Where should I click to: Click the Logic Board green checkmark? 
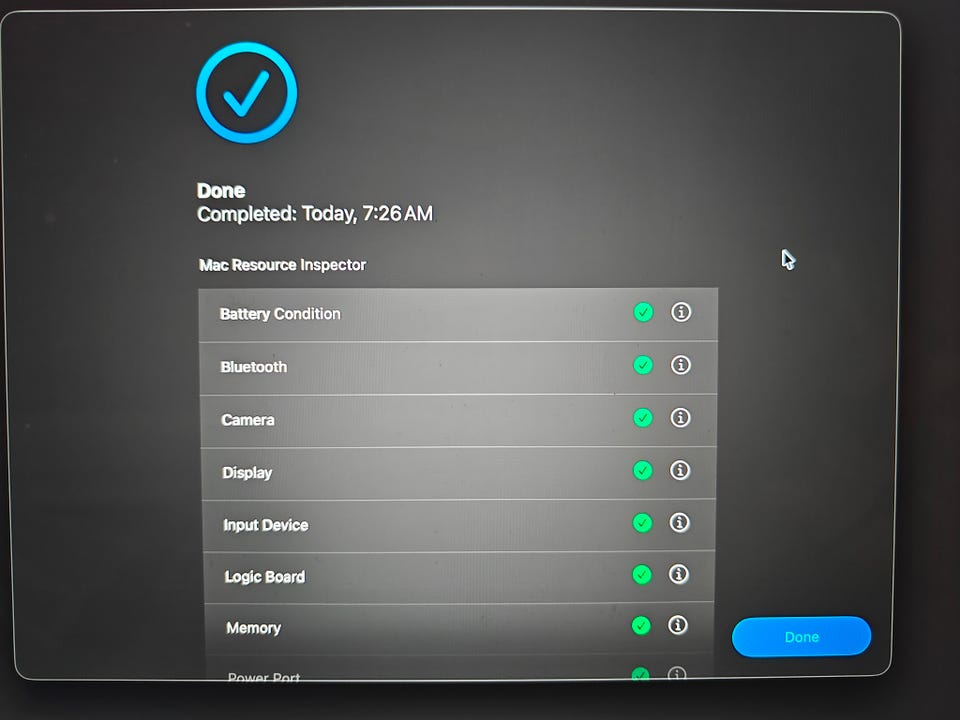[x=642, y=575]
